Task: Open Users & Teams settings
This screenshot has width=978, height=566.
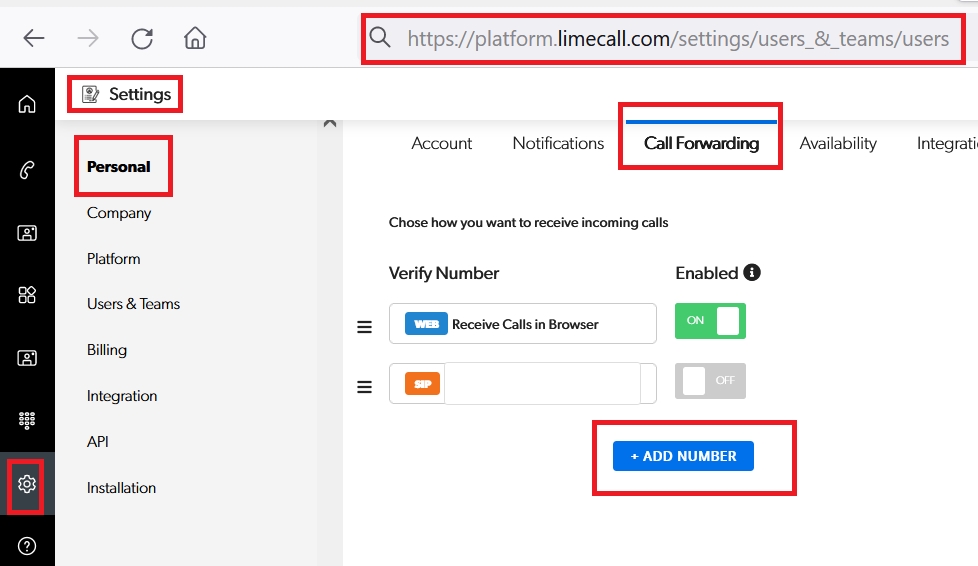Action: (x=133, y=304)
